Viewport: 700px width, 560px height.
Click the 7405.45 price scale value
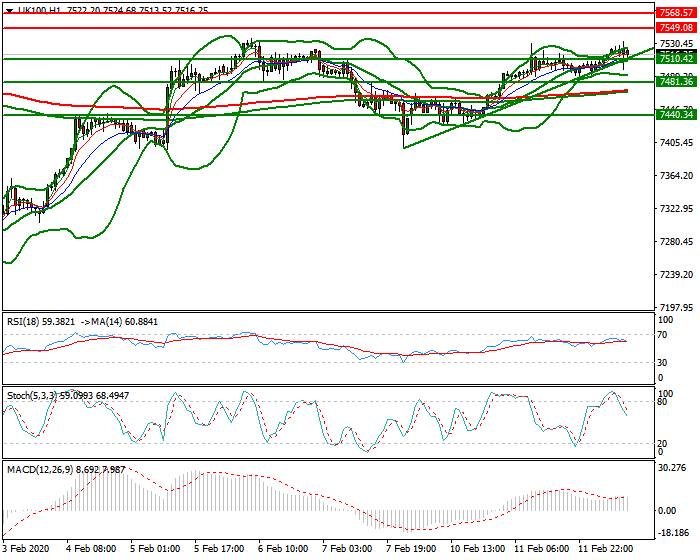(676, 143)
